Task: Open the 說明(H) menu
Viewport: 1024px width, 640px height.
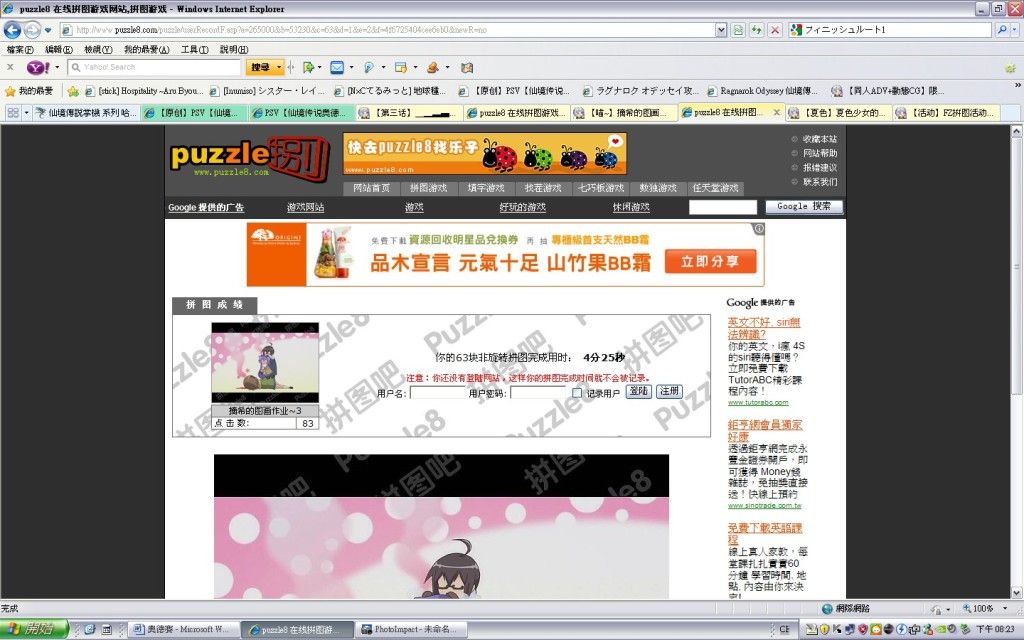Action: click(x=234, y=50)
